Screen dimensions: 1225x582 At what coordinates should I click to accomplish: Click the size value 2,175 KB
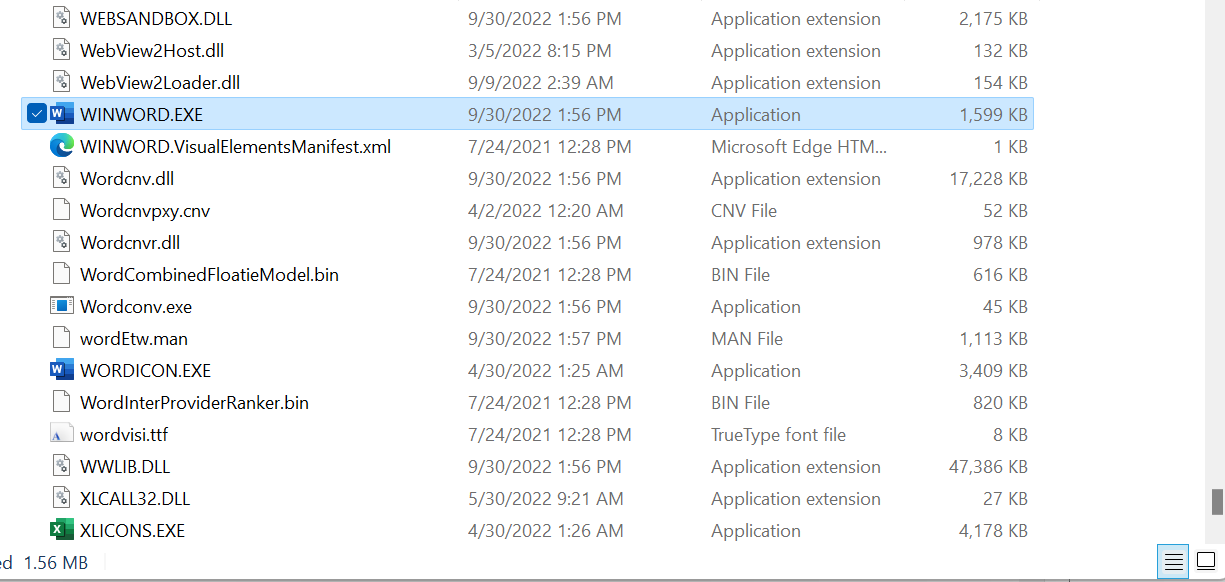click(993, 19)
